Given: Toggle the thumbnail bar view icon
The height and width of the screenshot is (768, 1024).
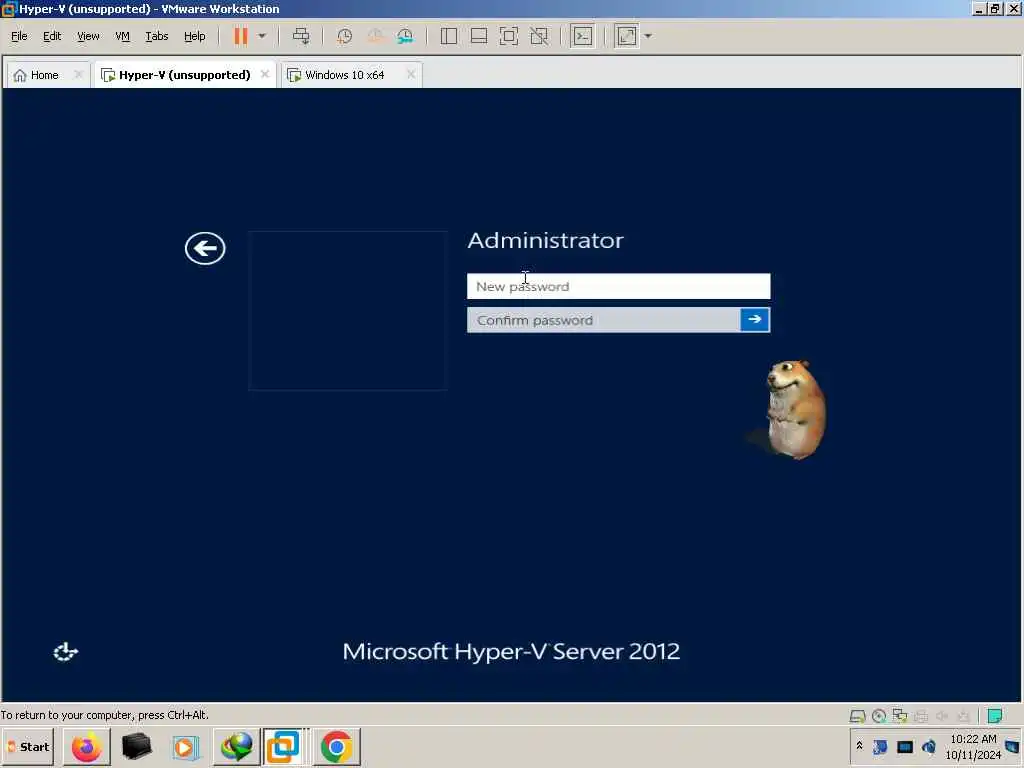Looking at the screenshot, I should point(479,36).
